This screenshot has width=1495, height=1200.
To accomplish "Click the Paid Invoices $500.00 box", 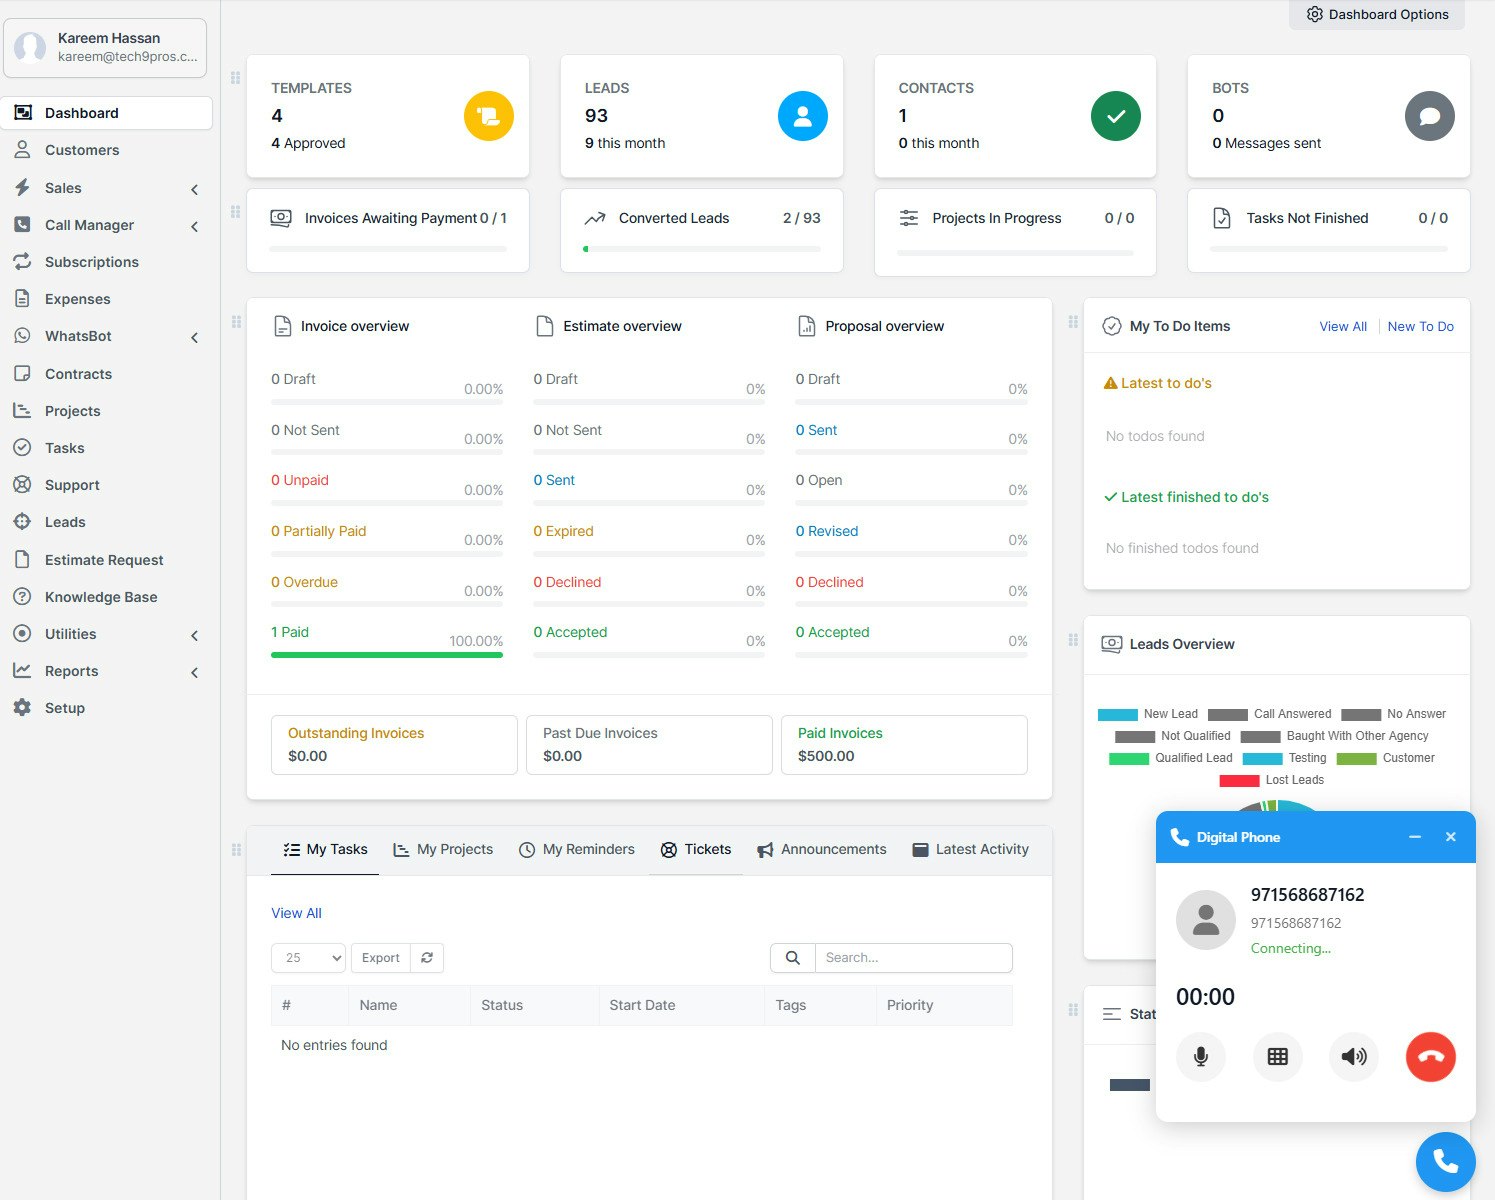I will pyautogui.click(x=904, y=745).
